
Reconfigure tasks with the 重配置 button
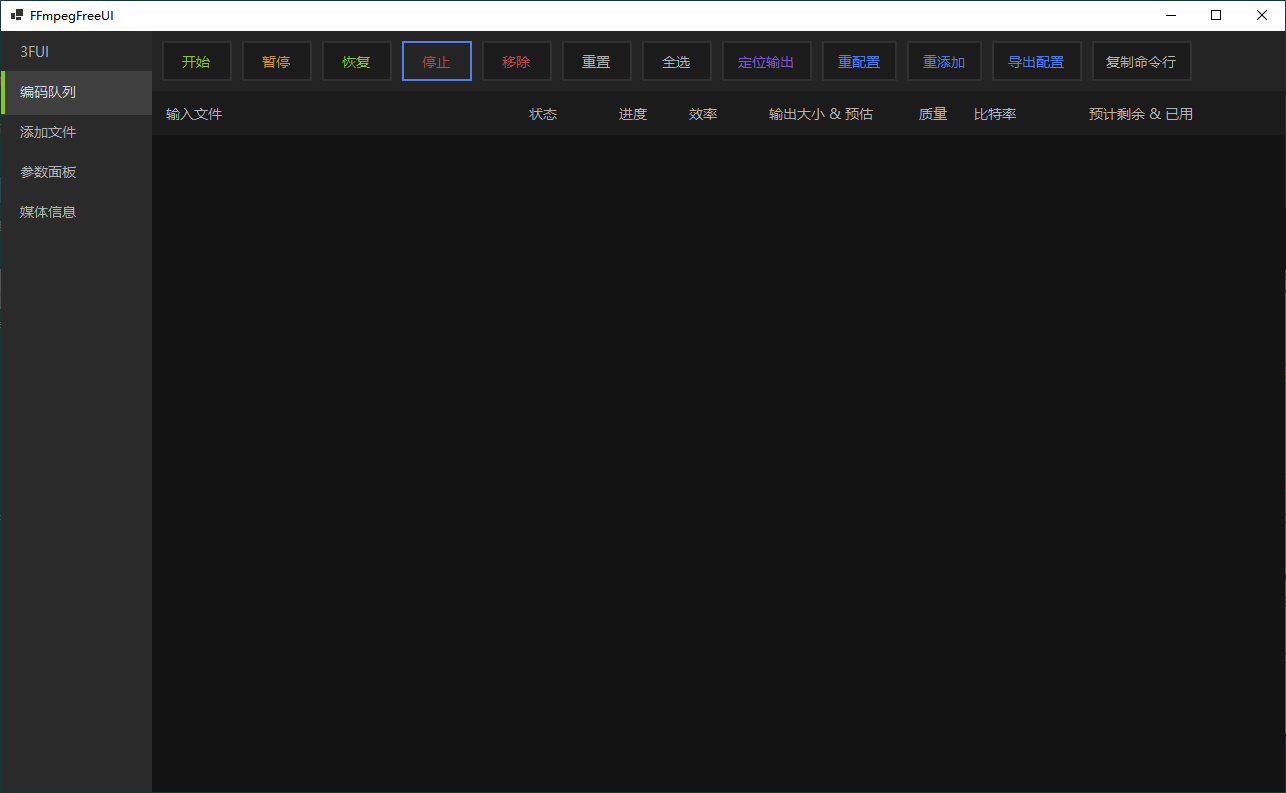click(x=858, y=61)
